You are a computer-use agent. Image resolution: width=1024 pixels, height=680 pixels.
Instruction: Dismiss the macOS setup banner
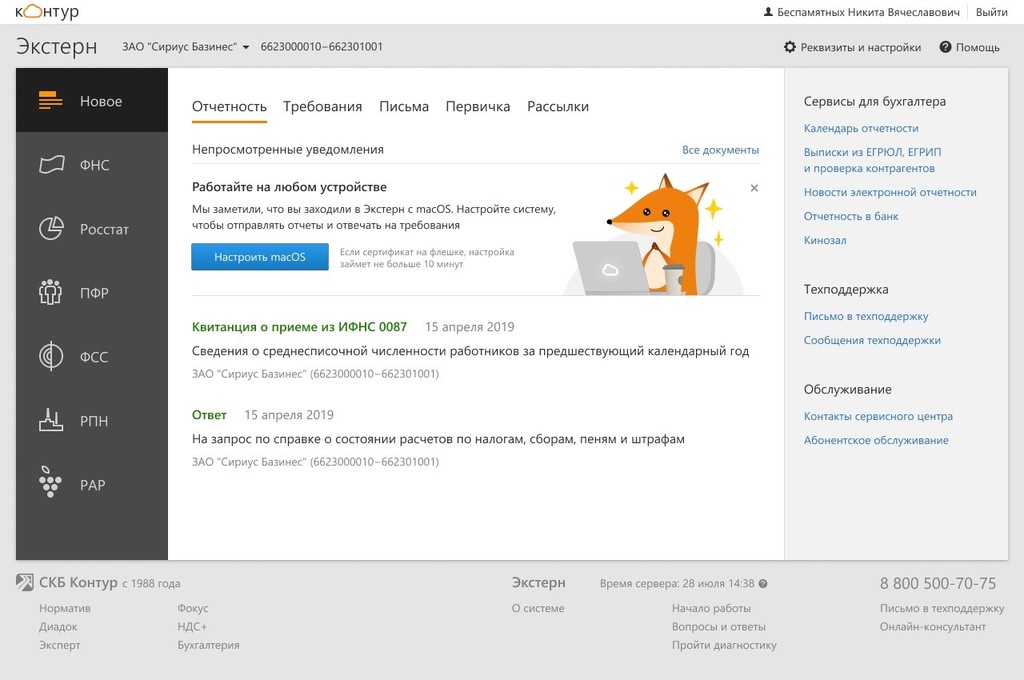click(x=754, y=188)
